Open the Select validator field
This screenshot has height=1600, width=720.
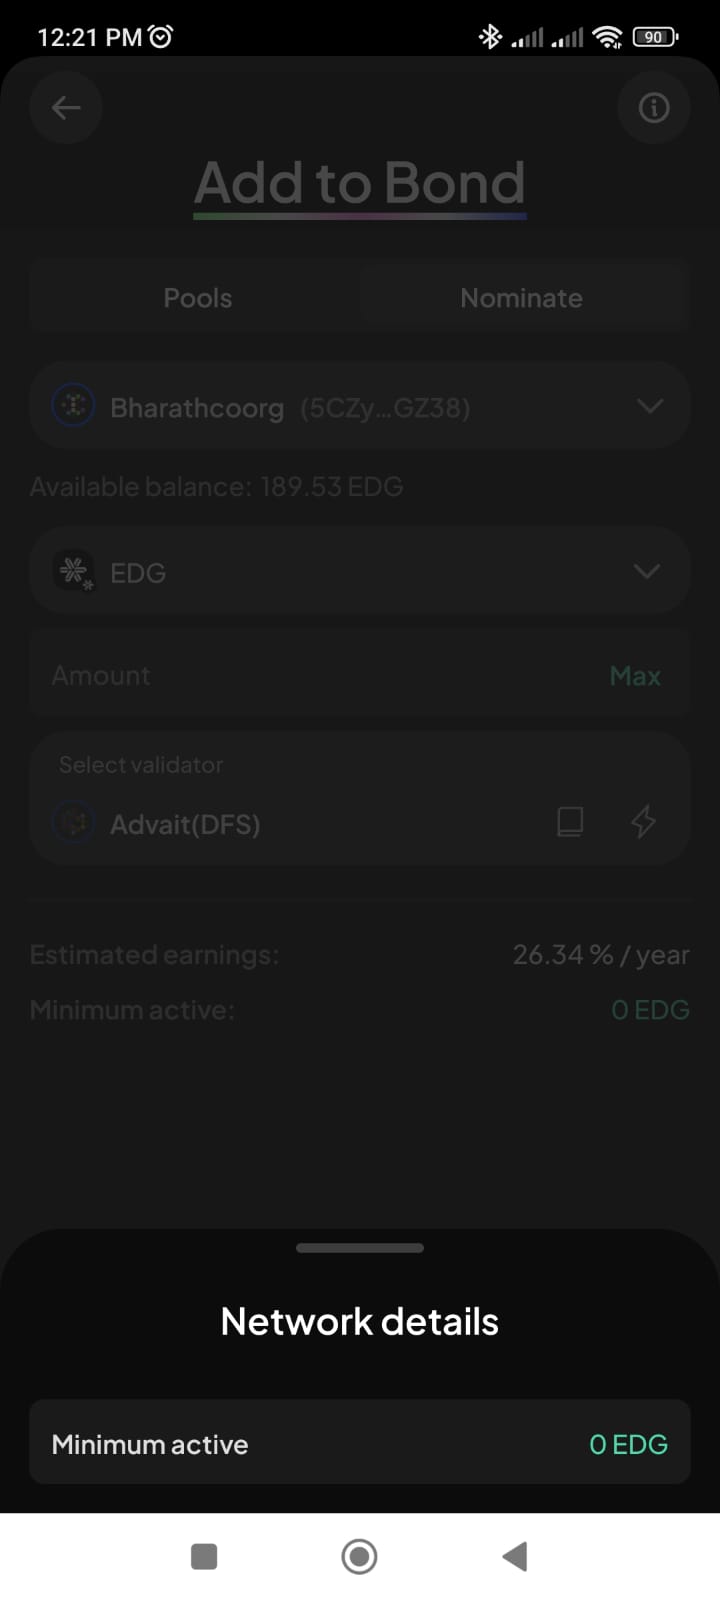tap(300, 800)
